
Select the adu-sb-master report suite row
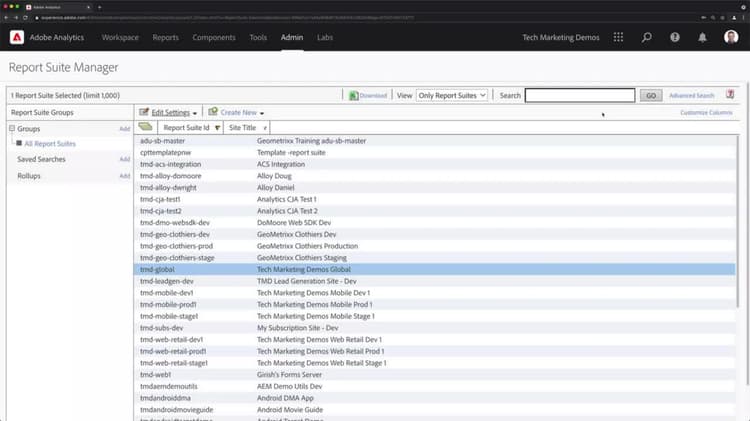(434, 141)
